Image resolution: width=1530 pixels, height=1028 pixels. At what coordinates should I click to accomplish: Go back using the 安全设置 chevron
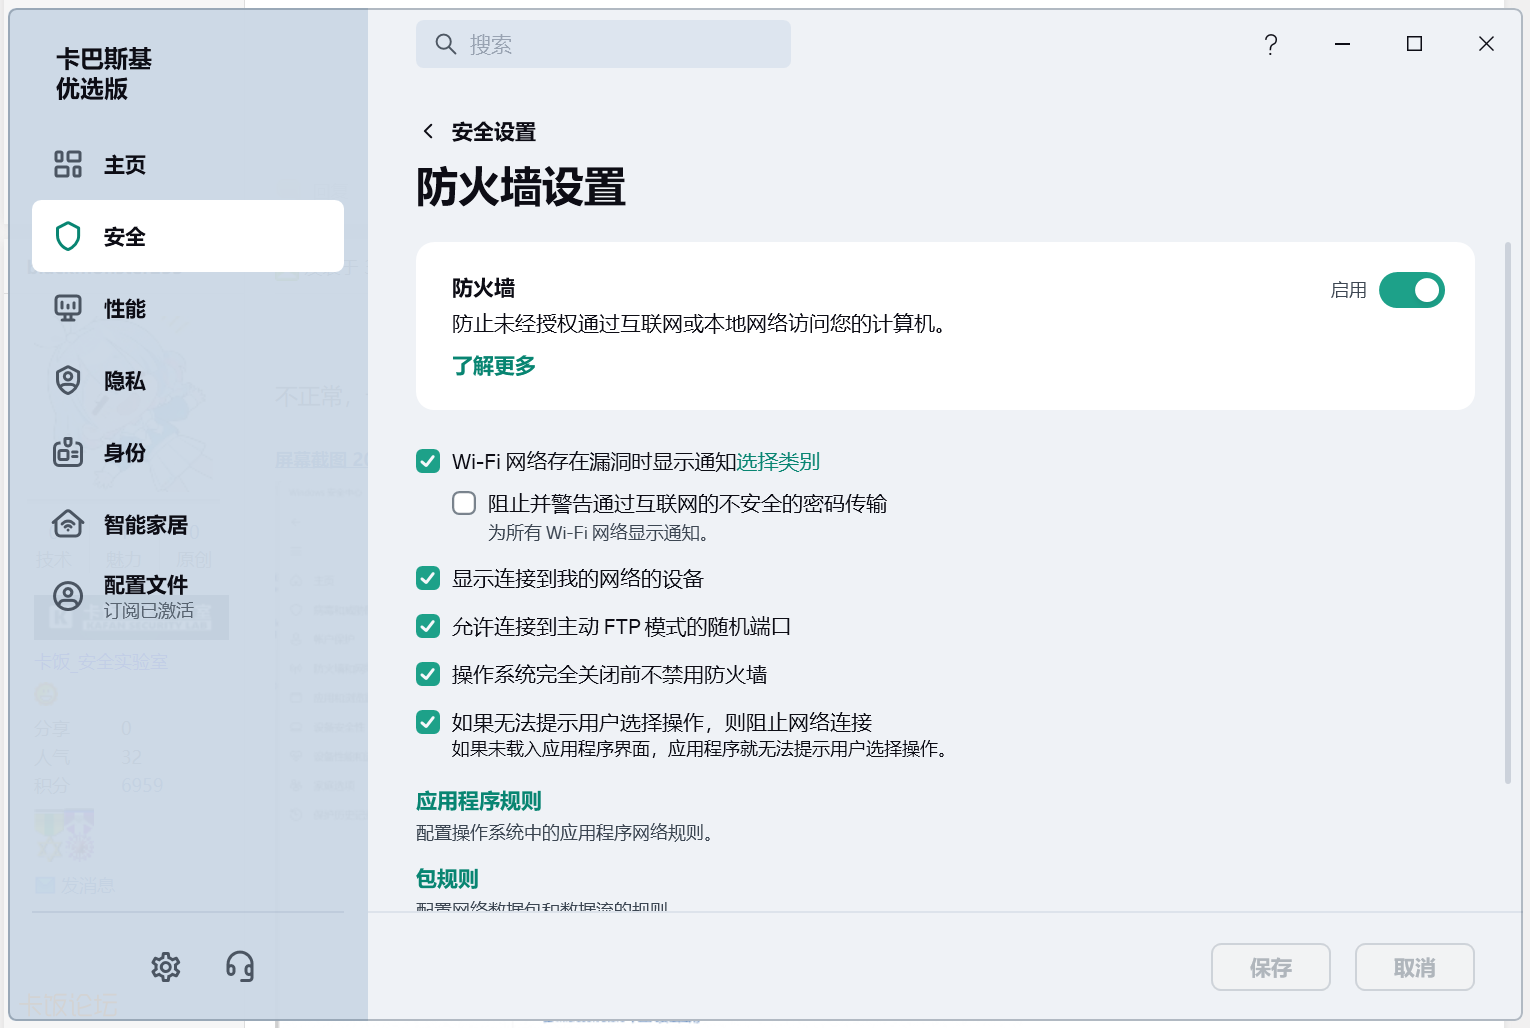point(428,131)
